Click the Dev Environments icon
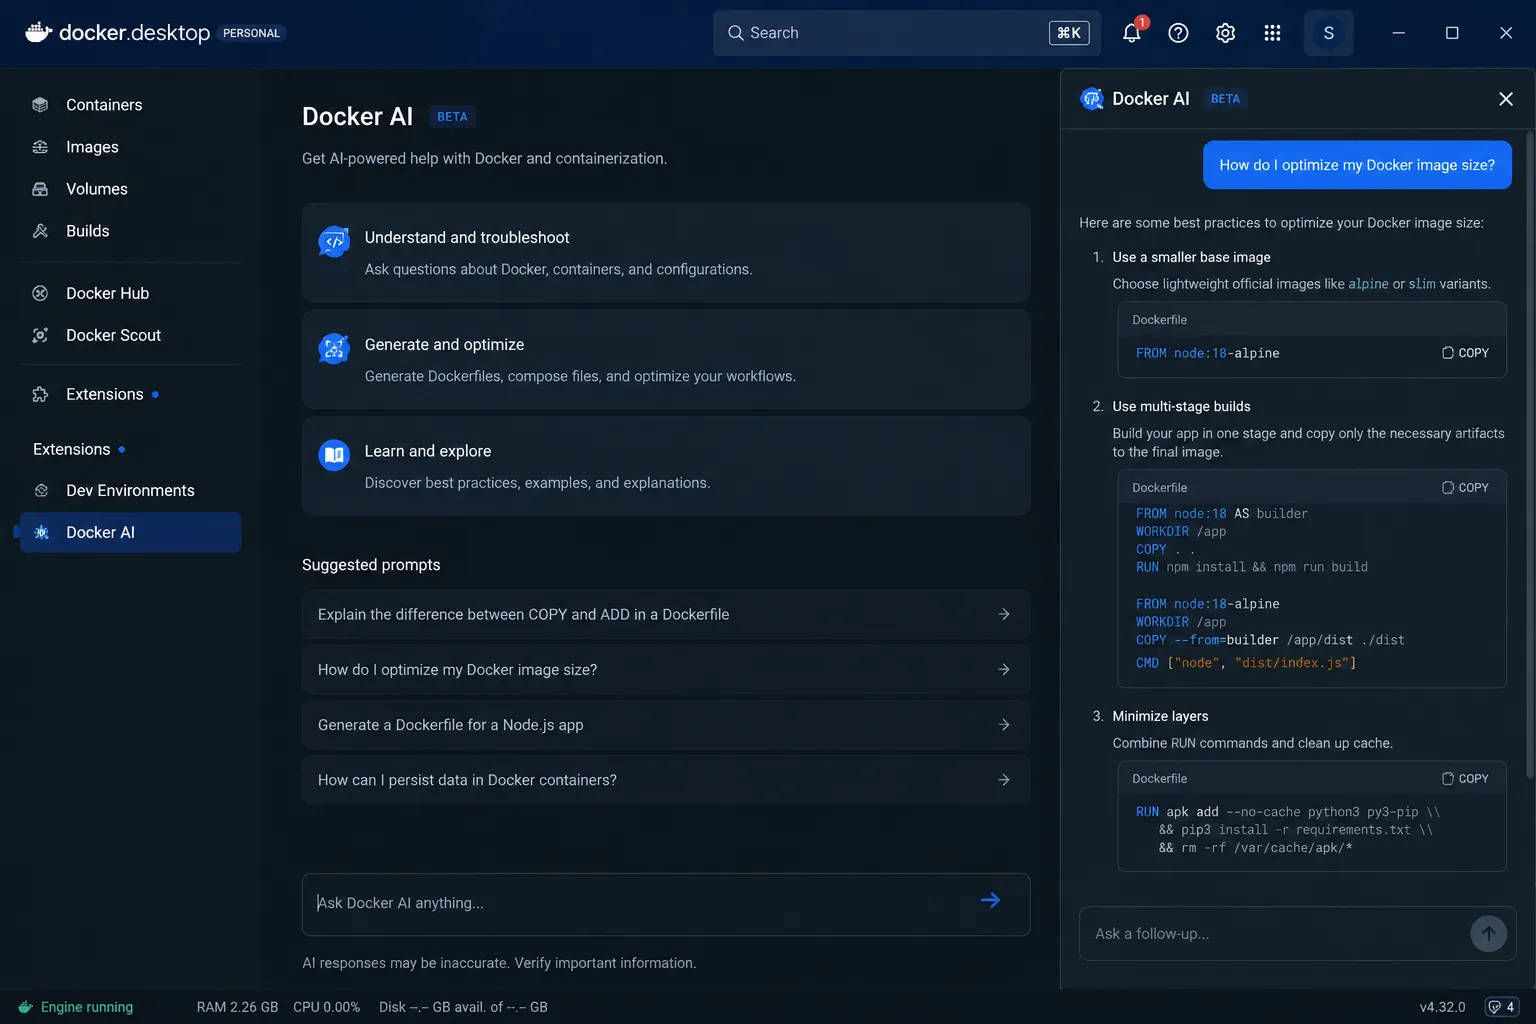This screenshot has height=1024, width=1536. coord(41,490)
